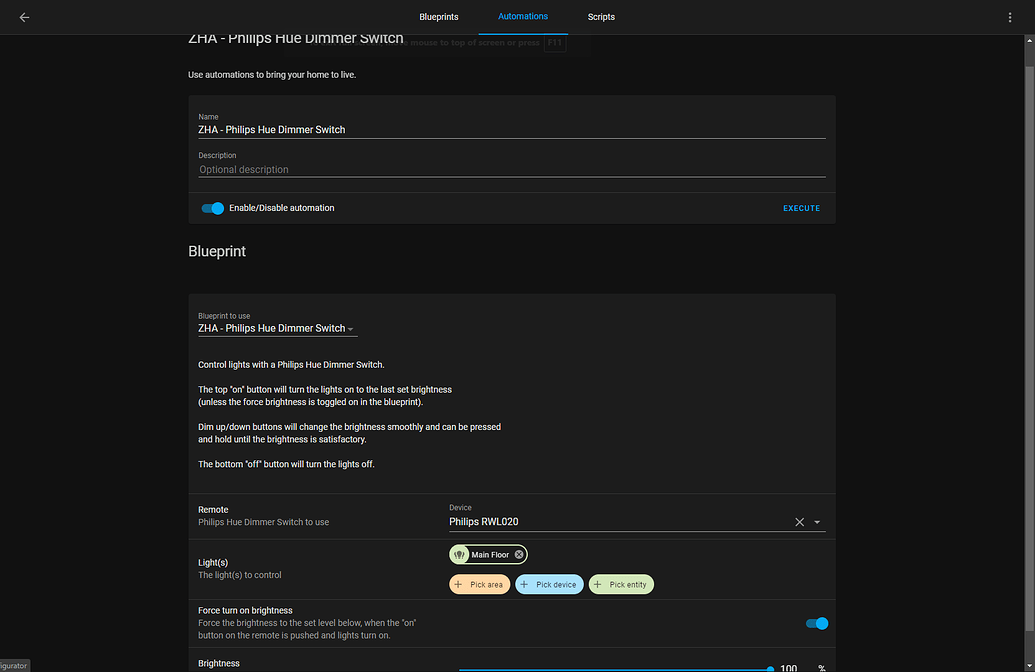Image resolution: width=1035 pixels, height=672 pixels.
Task: Open the three-dot overflow menu
Action: pyautogui.click(x=1011, y=17)
